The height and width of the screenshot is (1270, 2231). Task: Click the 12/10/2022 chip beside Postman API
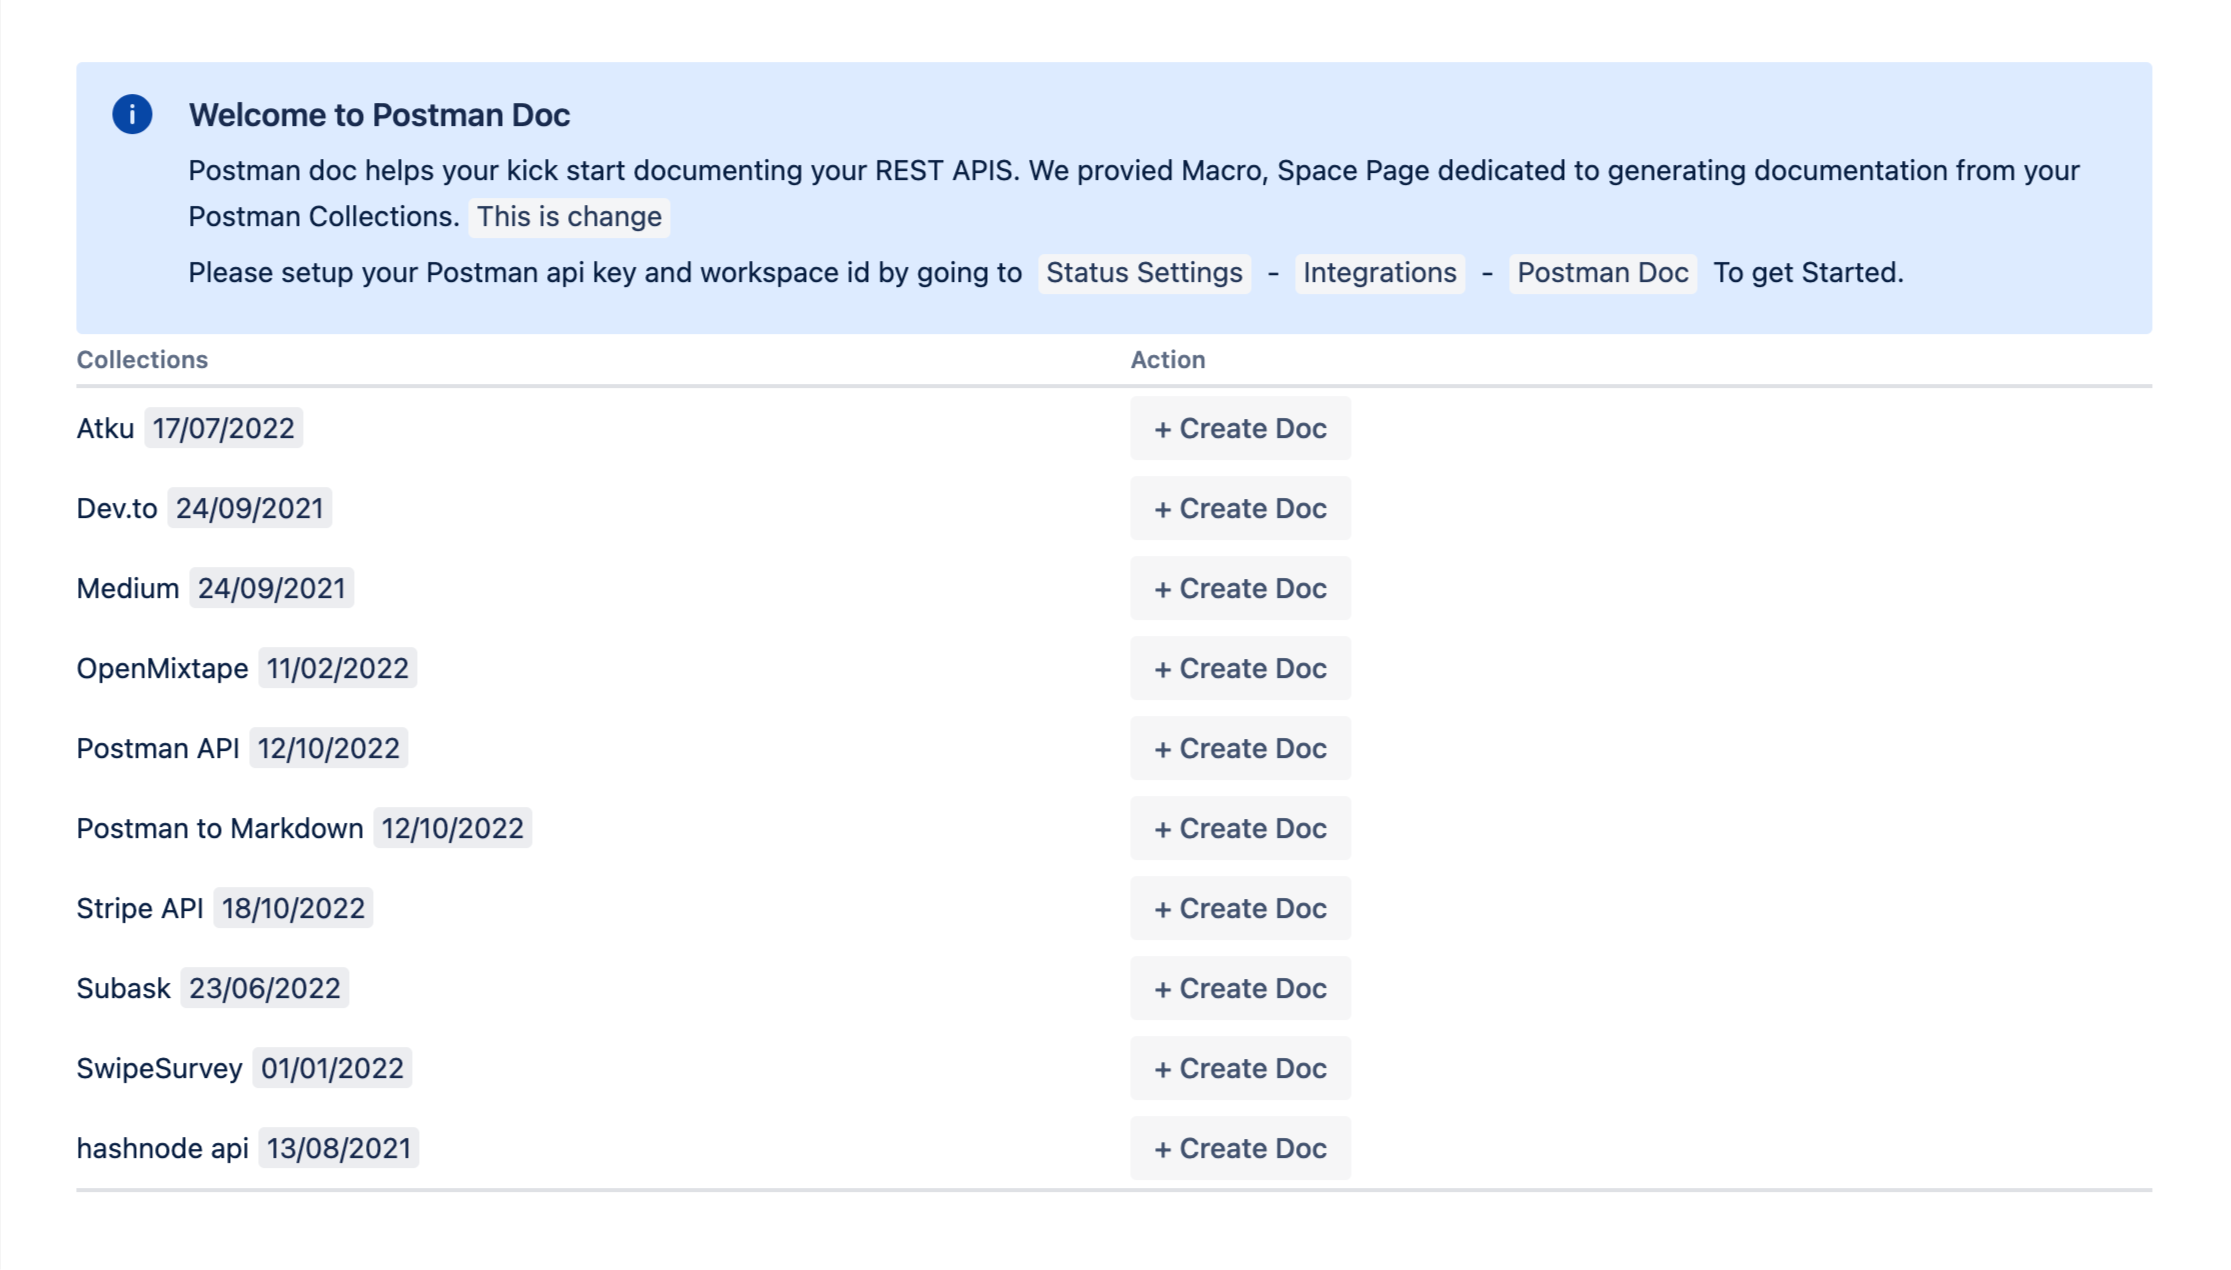pos(330,748)
